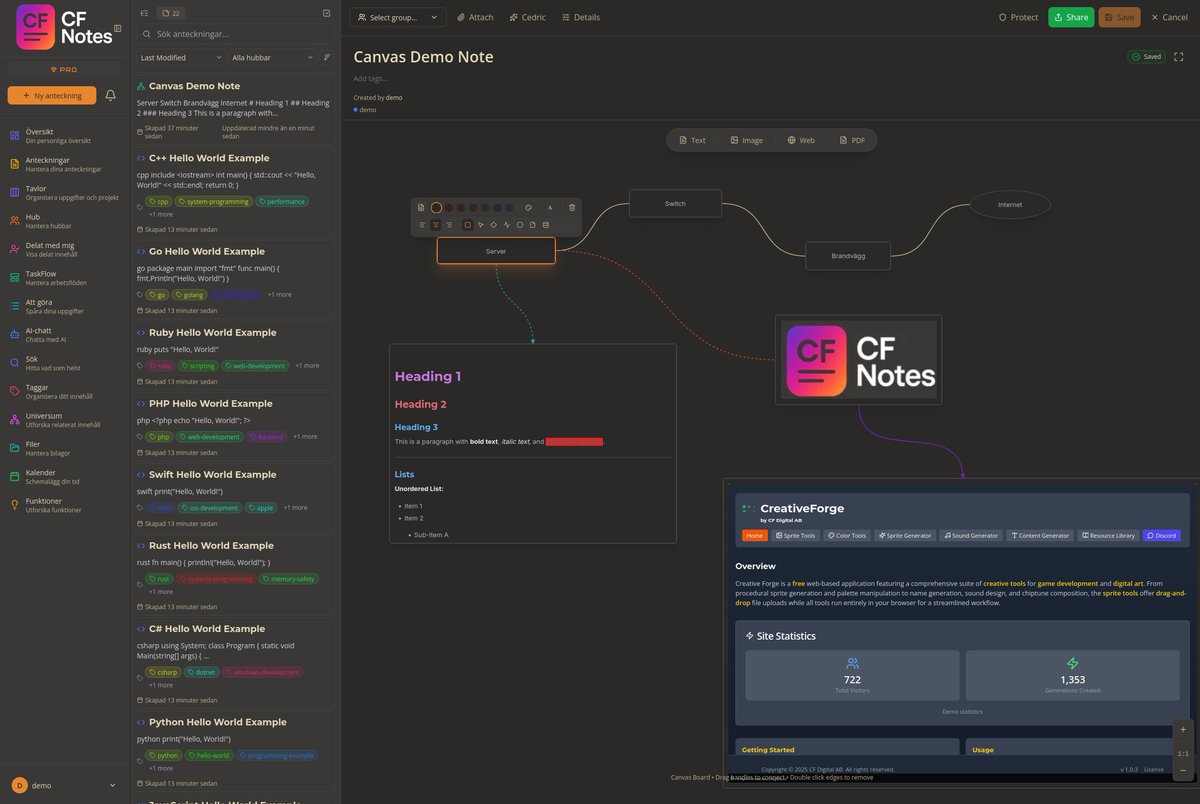Open the Select group dropdown
Image resolution: width=1200 pixels, height=804 pixels.
click(x=398, y=17)
